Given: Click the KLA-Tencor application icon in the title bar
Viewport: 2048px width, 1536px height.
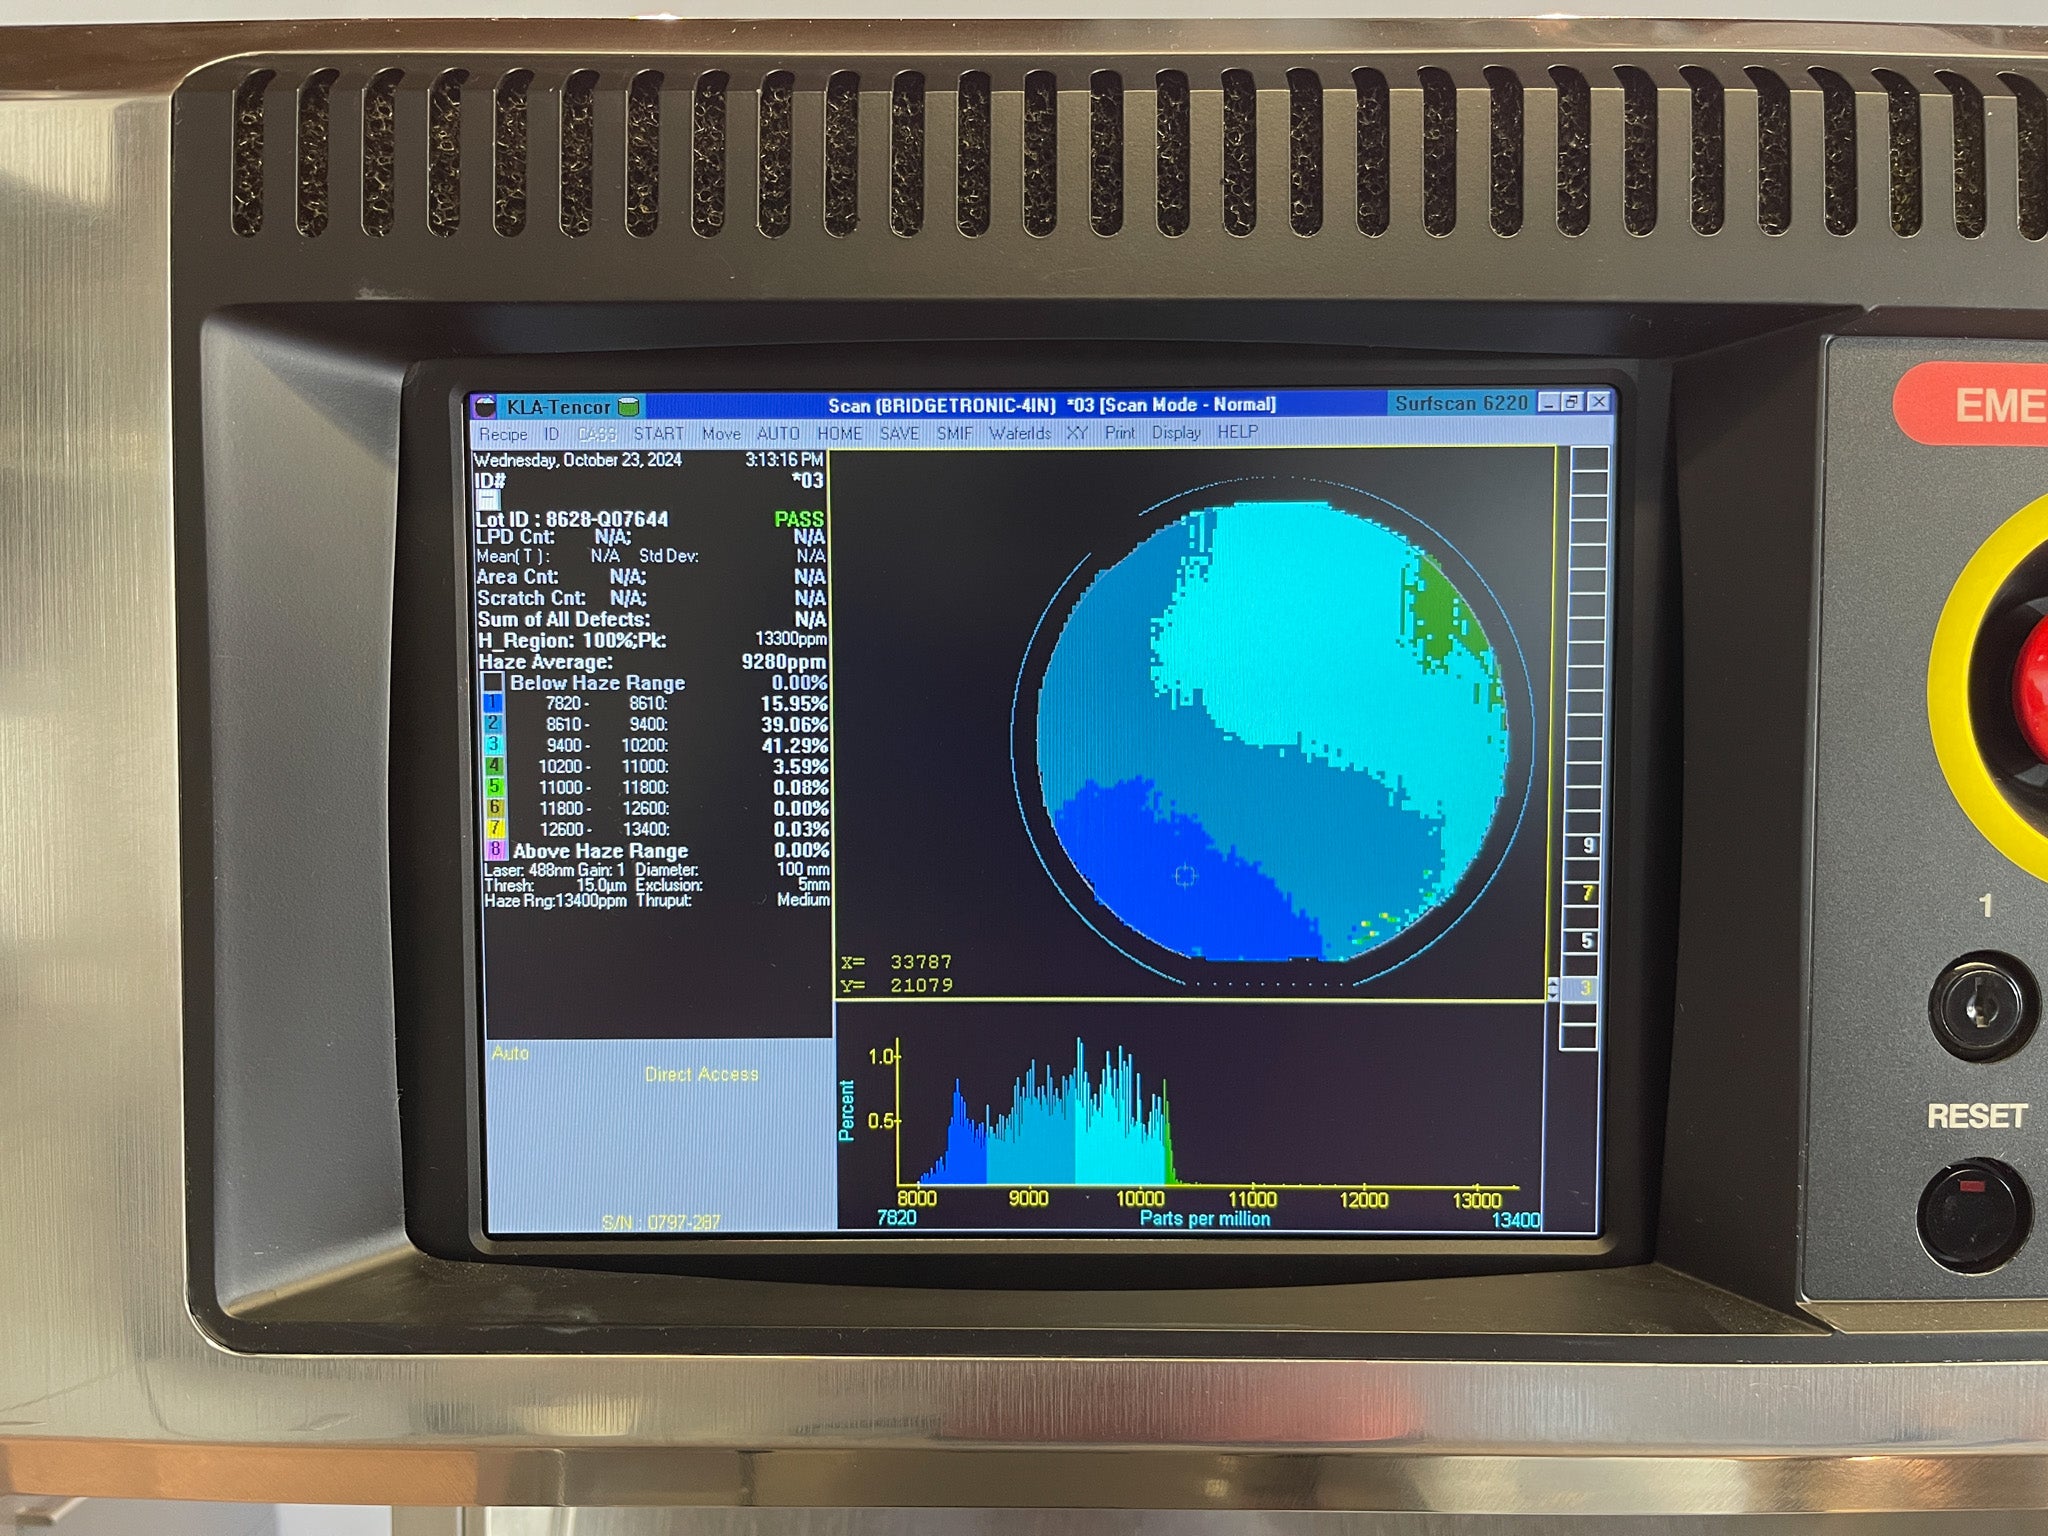Looking at the screenshot, I should [487, 406].
